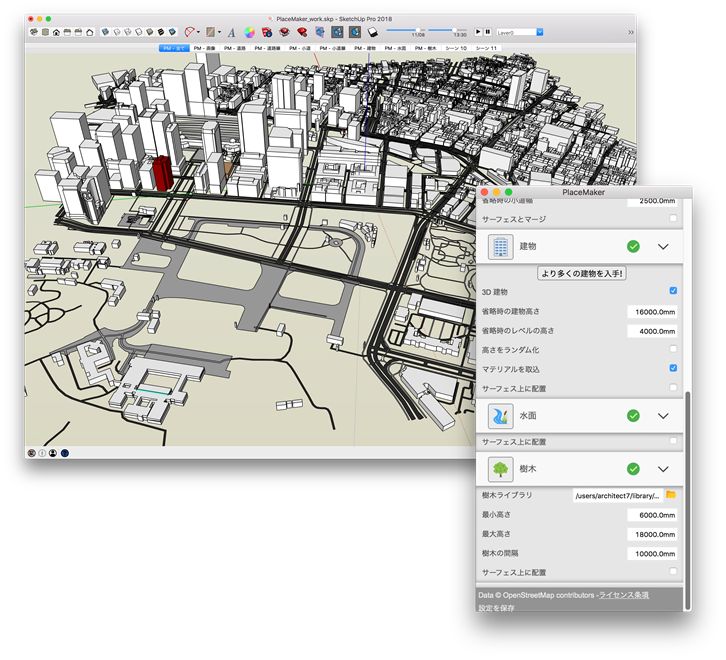Image resolution: width=726 pixels, height=660 pixels.
Task: Select the シーン 11 scene tab
Action: pos(486,48)
